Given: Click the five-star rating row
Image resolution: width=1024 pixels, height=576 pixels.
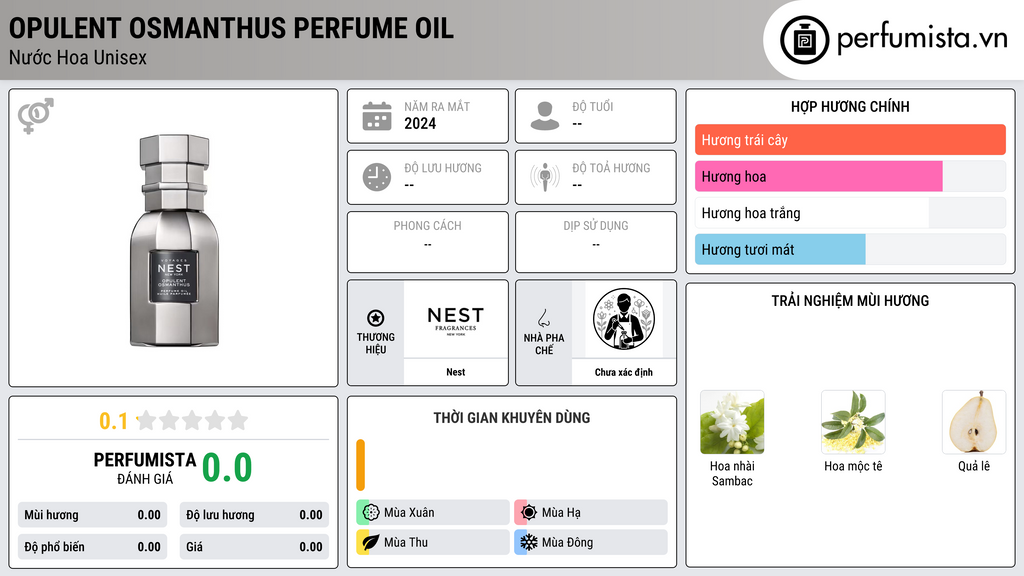Looking at the screenshot, I should pos(193,420).
